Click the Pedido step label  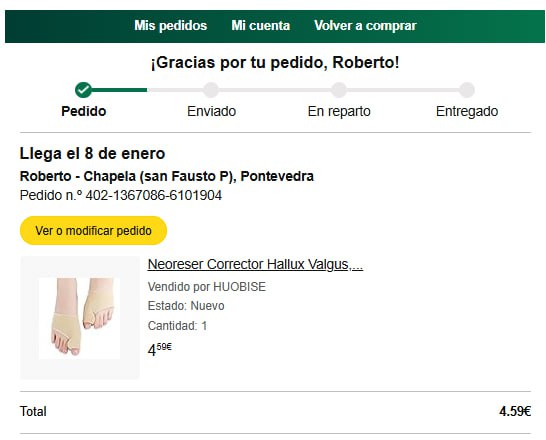[84, 111]
